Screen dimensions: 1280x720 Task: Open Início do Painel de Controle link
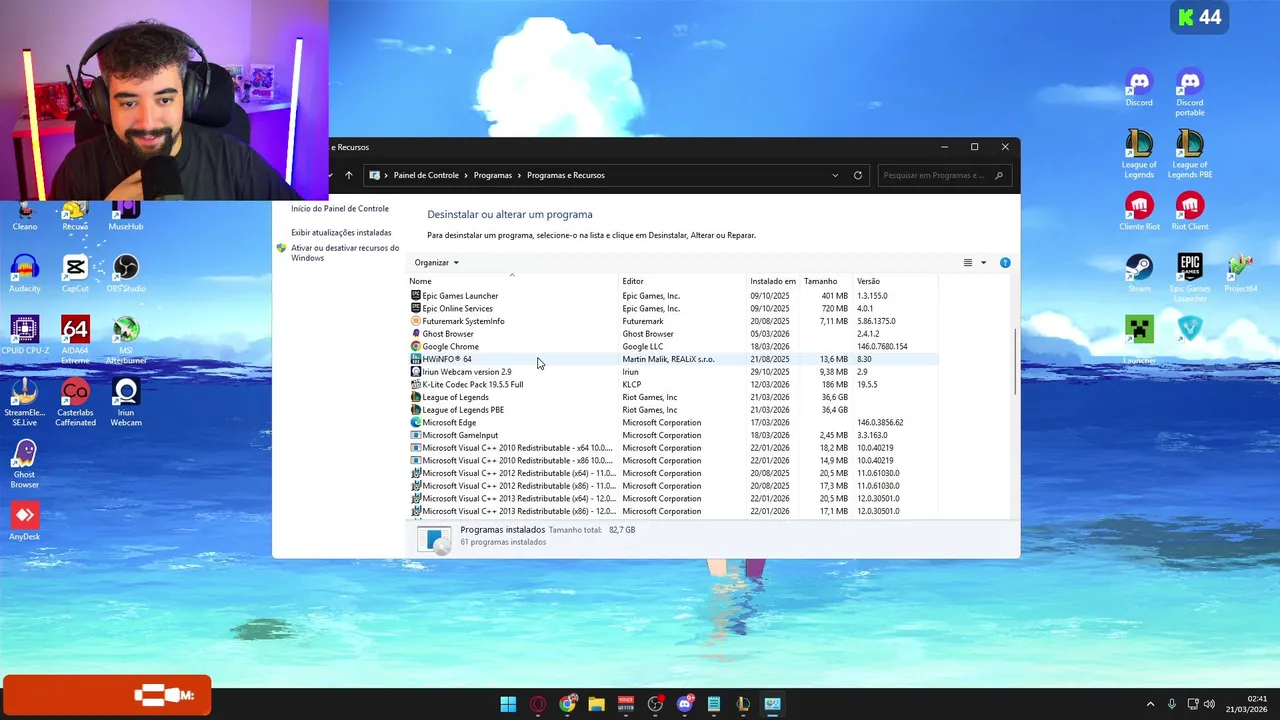coord(340,209)
